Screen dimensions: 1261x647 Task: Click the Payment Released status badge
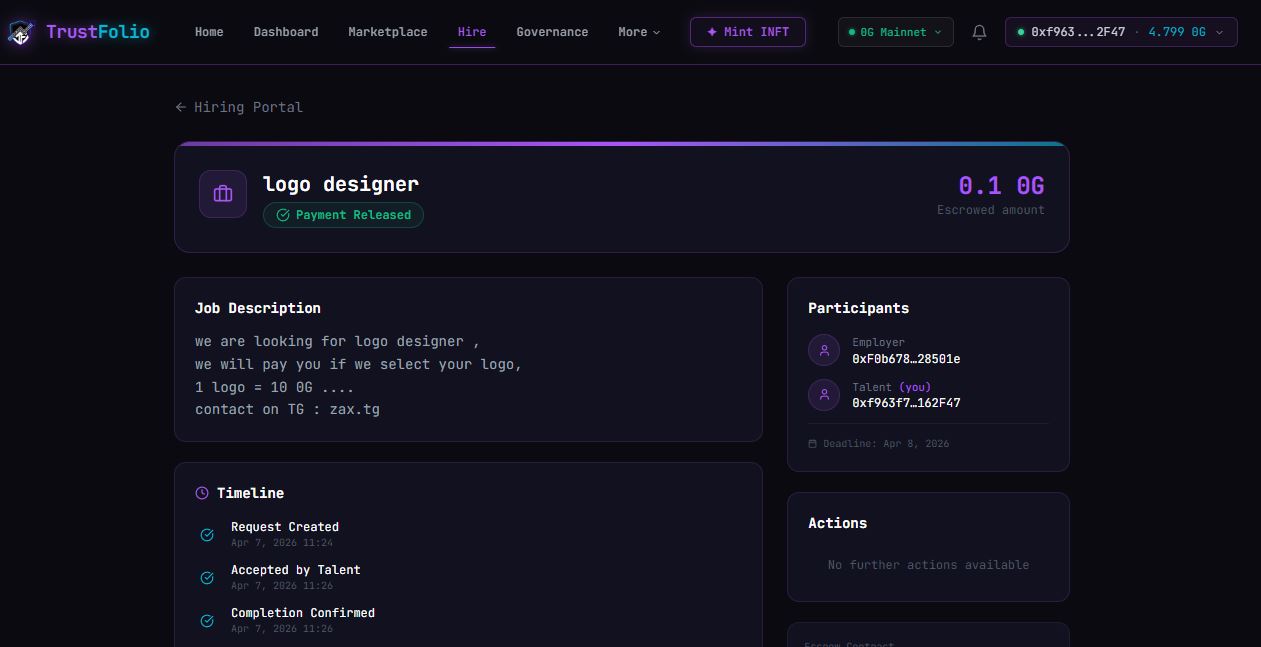coord(343,215)
